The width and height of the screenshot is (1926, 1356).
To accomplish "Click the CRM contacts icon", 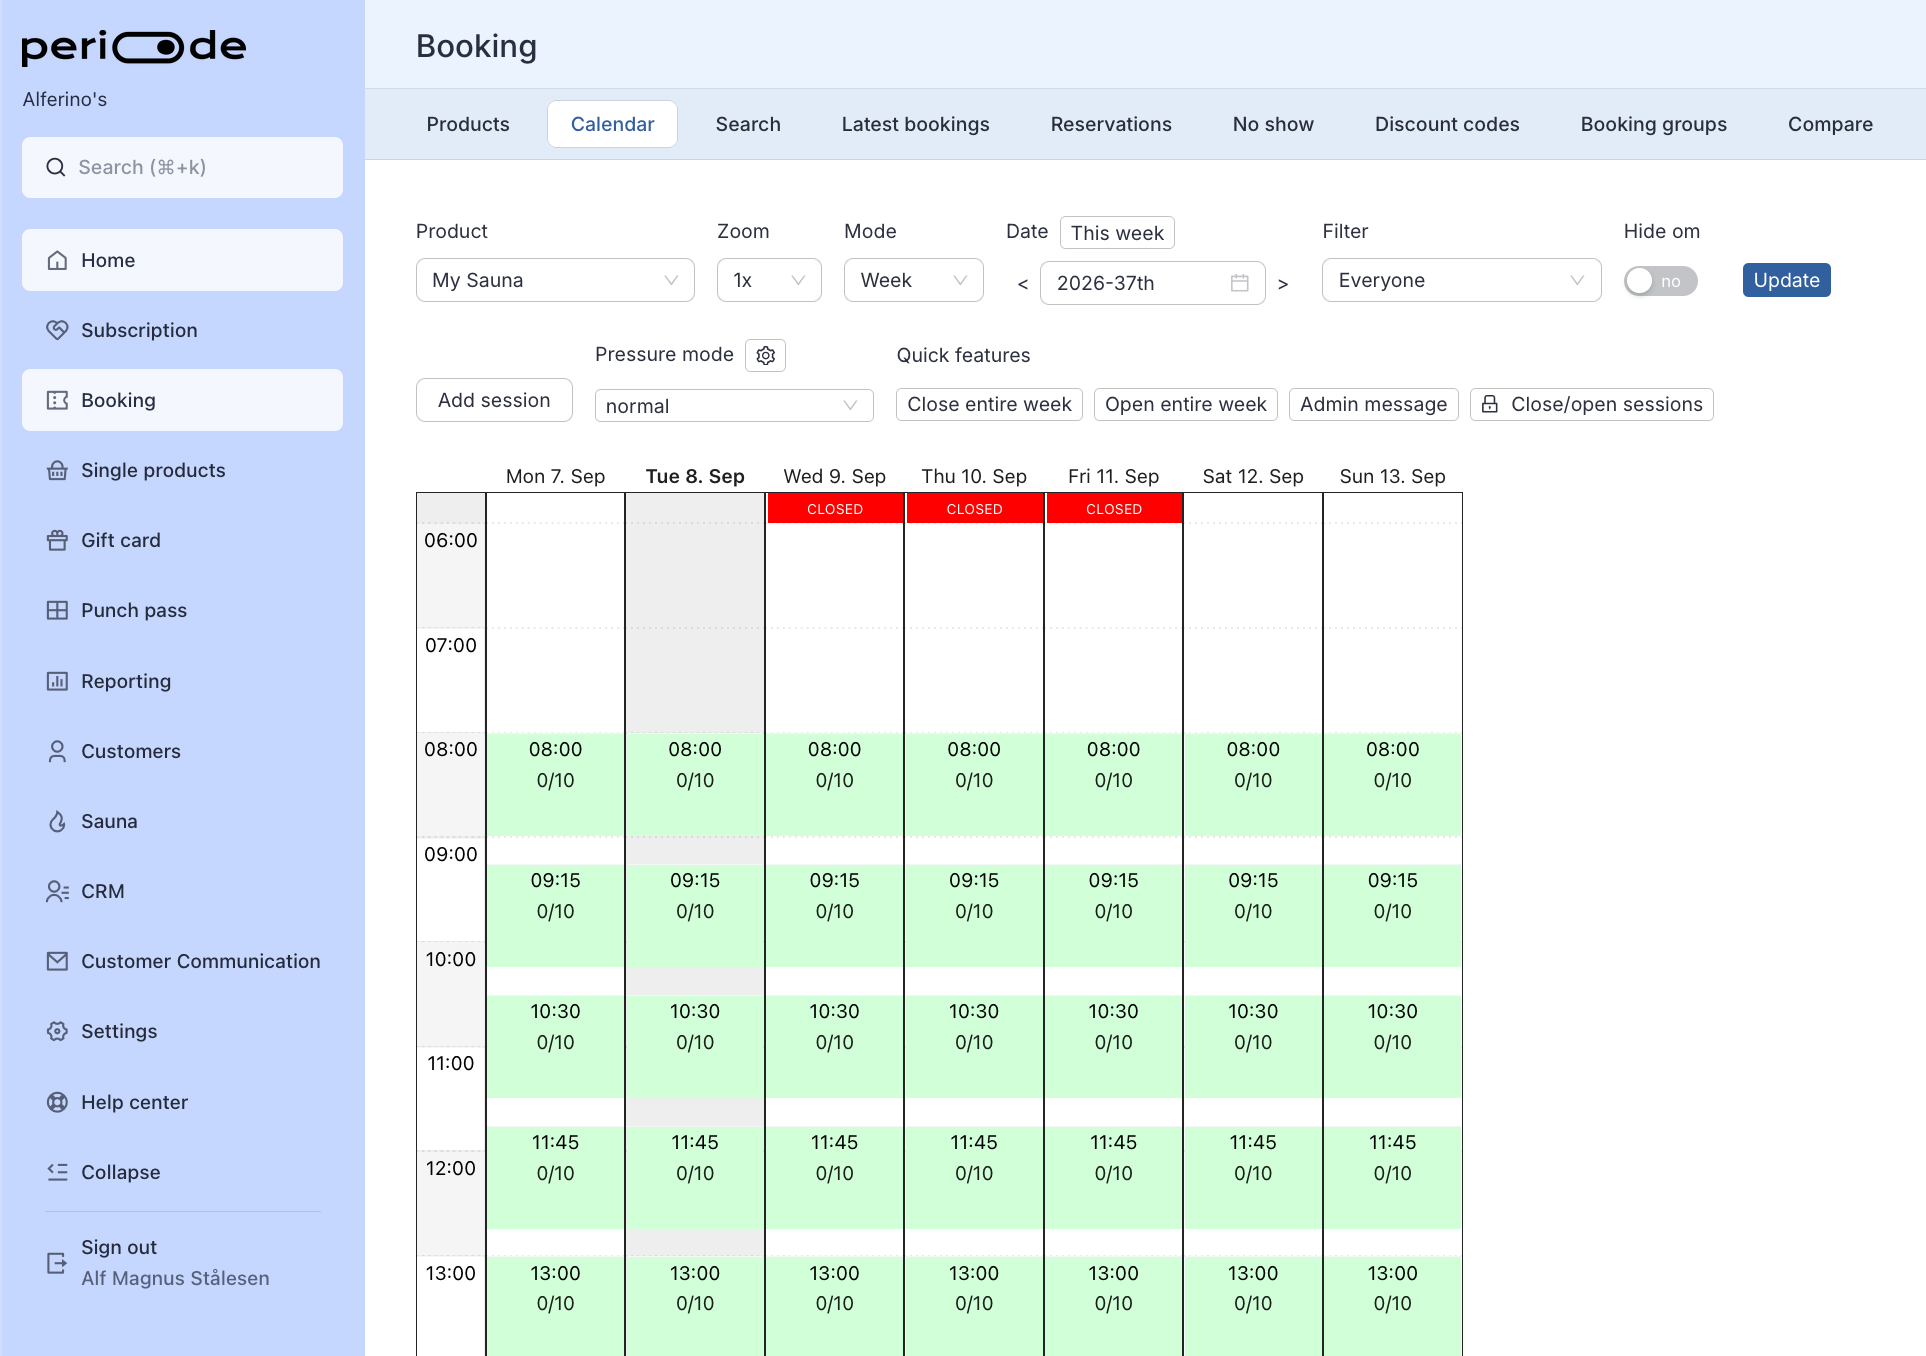I will click(58, 891).
